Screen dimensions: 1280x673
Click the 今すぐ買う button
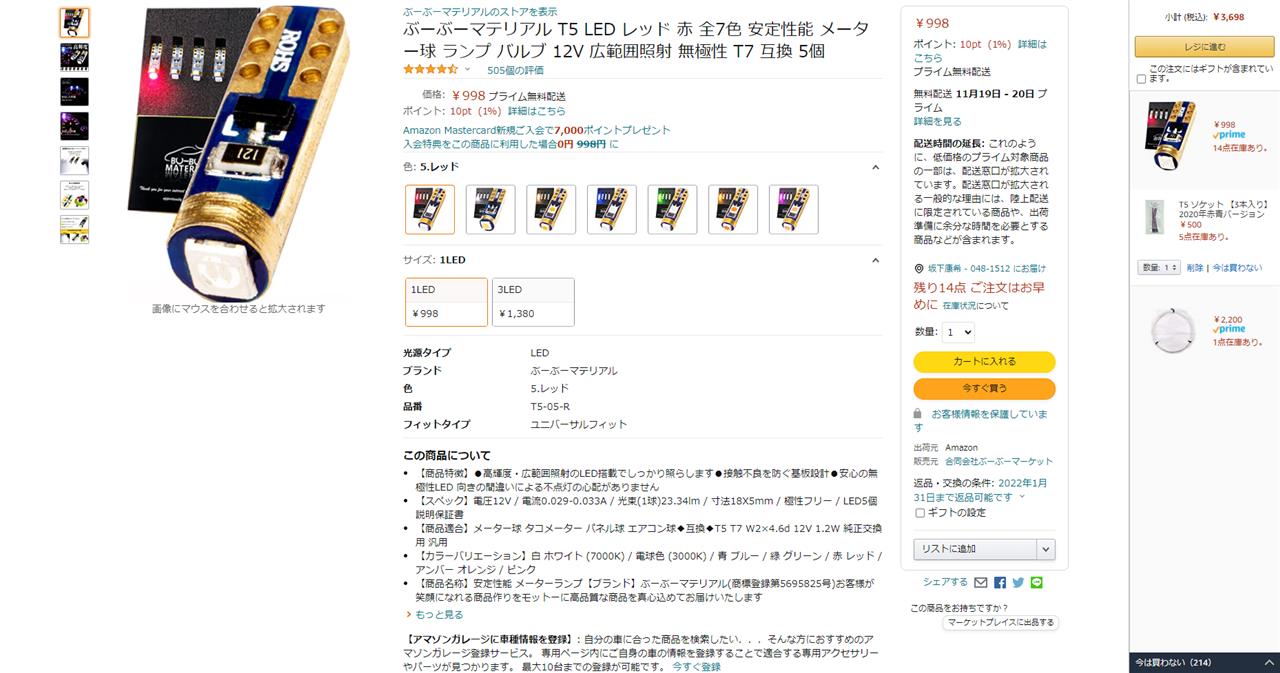[984, 388]
